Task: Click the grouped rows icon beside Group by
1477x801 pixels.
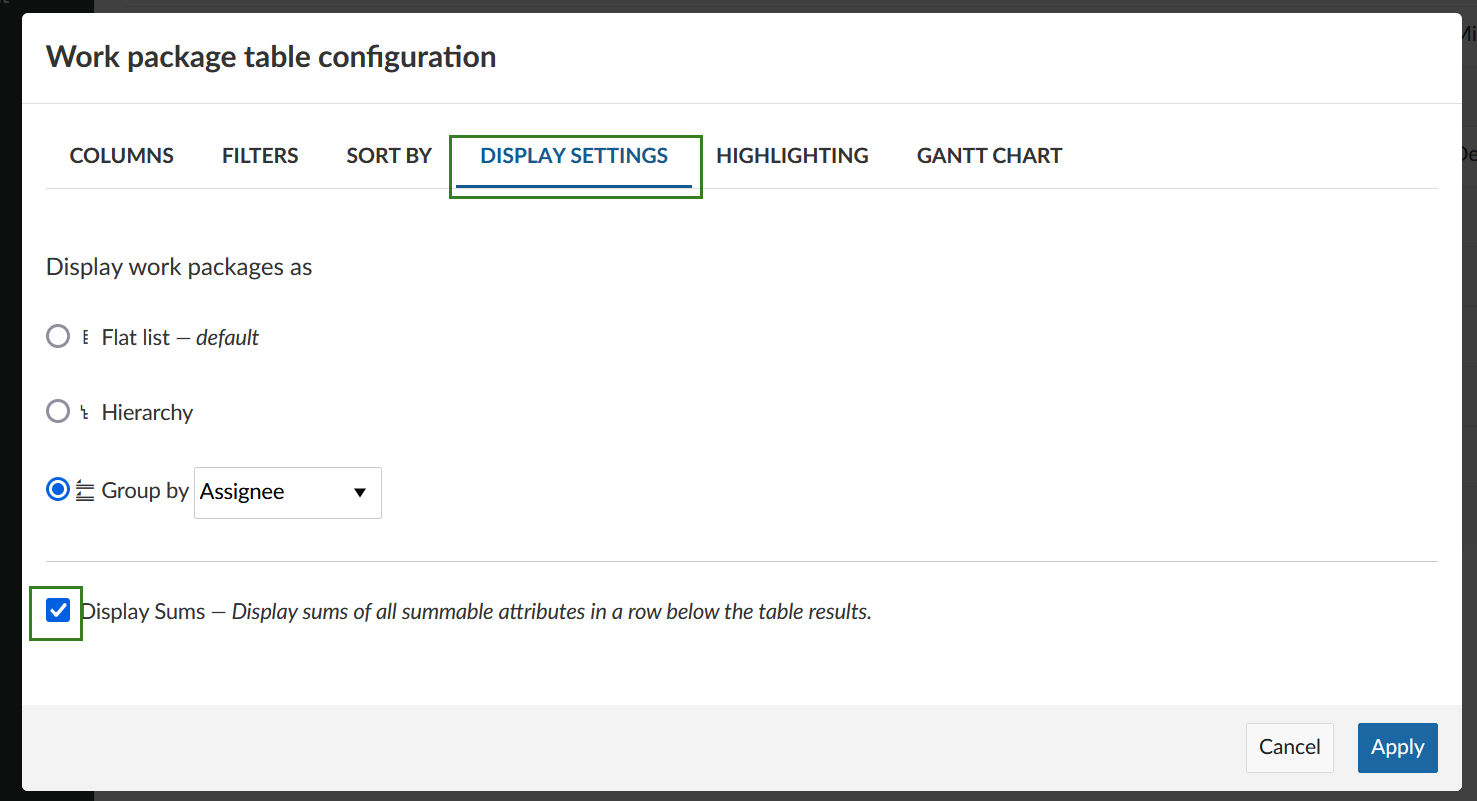Action: pyautogui.click(x=85, y=491)
